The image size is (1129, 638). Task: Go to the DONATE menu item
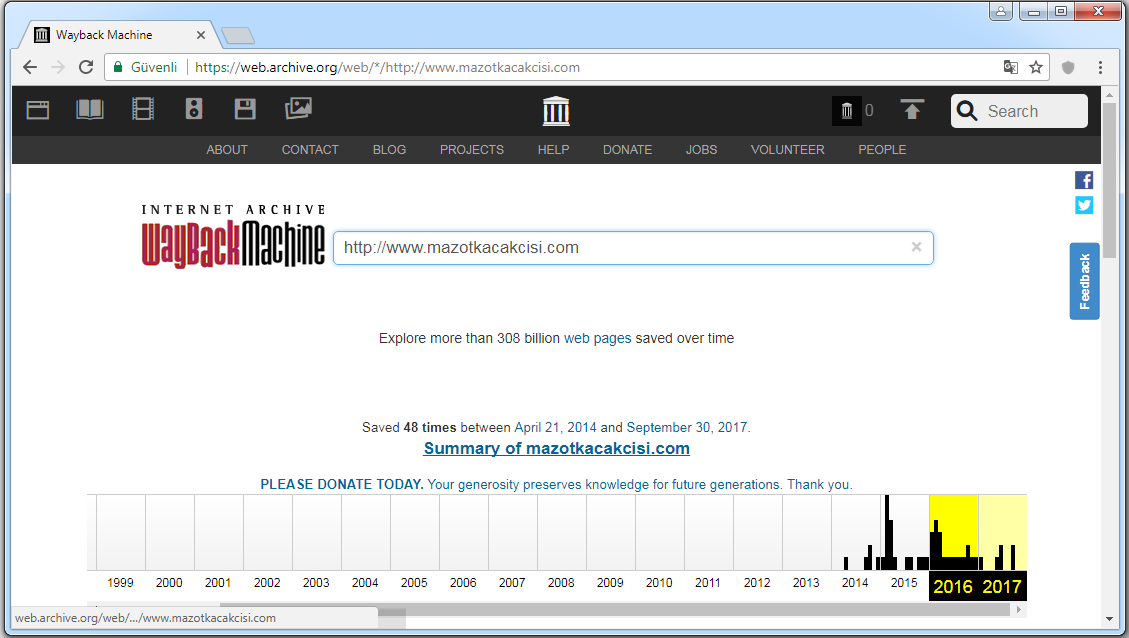pyautogui.click(x=627, y=150)
